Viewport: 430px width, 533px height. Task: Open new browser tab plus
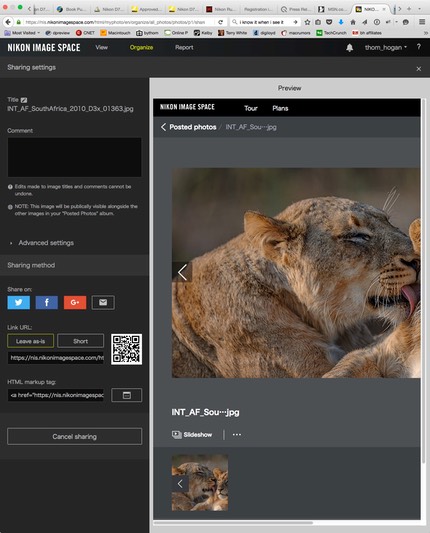click(x=409, y=9)
